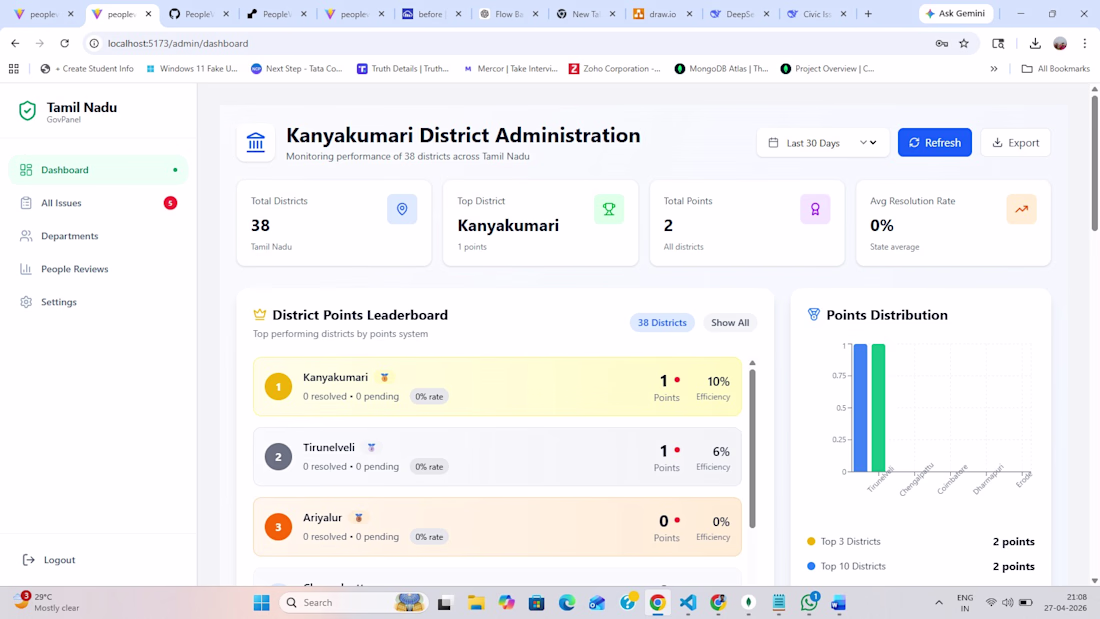Open the Chrome apps grid icon

13,69
